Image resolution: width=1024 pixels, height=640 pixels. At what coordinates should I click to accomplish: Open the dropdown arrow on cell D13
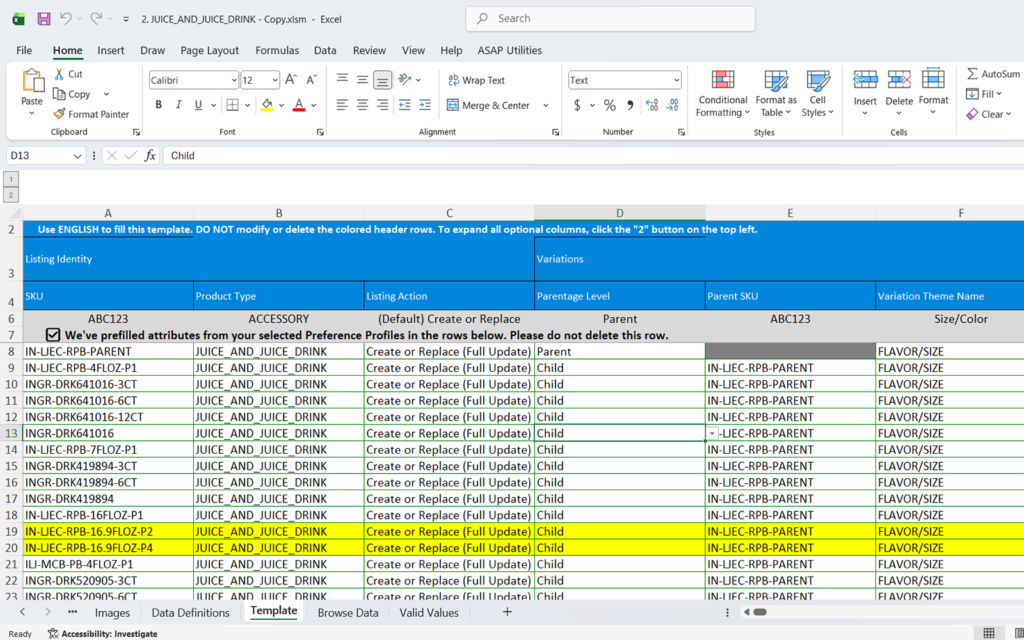[x=712, y=434]
